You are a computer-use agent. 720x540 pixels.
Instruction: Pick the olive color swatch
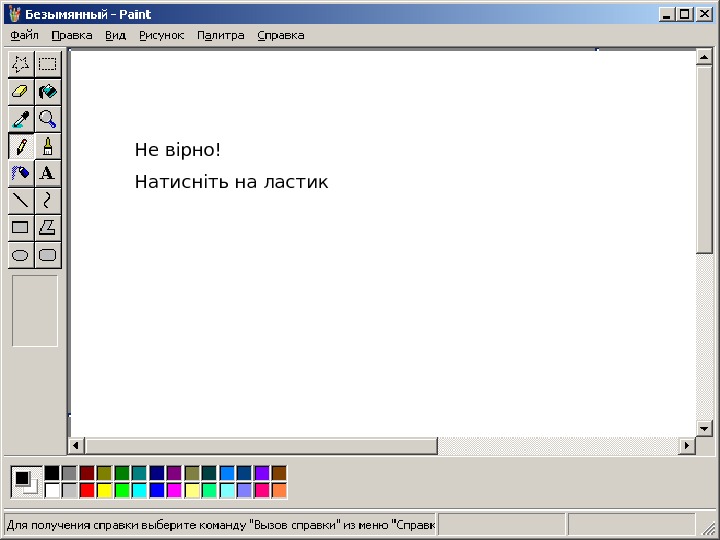[x=104, y=473]
